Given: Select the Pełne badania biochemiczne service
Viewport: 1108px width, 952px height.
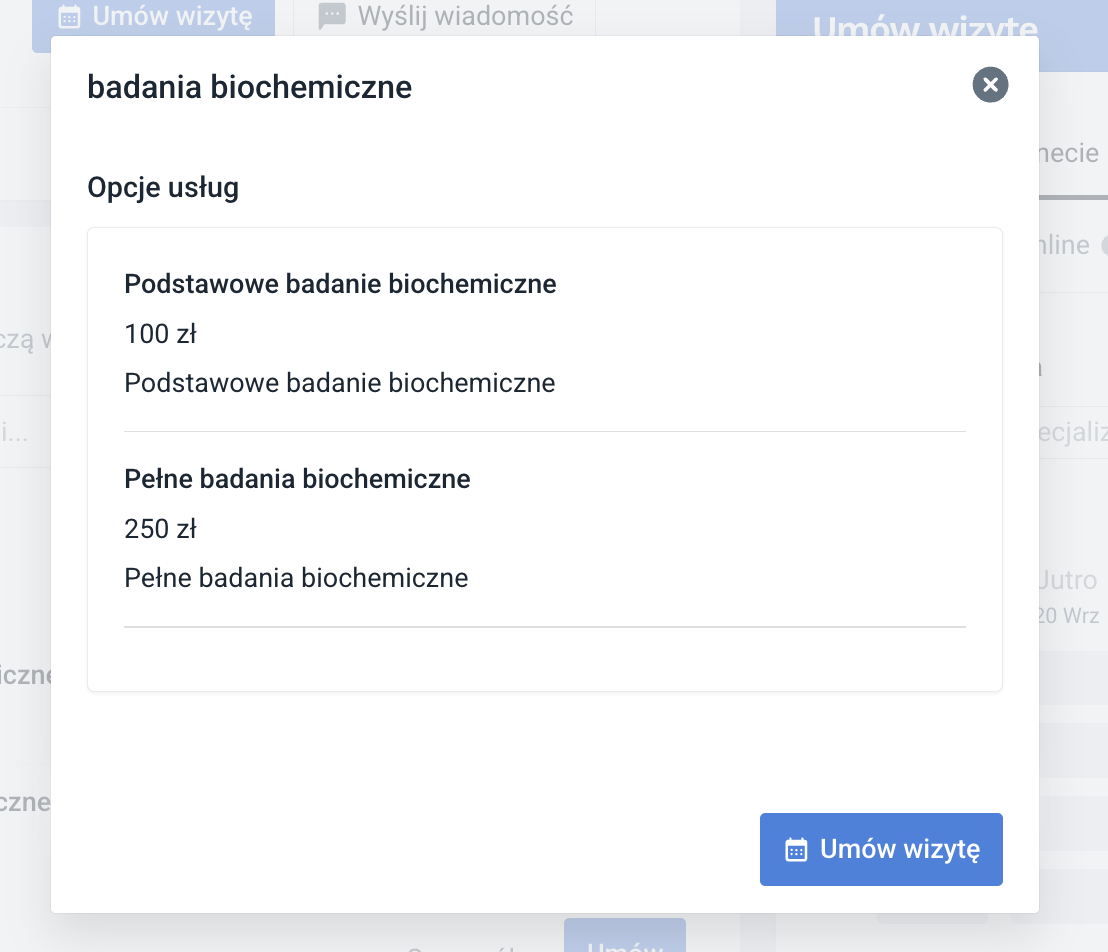Looking at the screenshot, I should tap(297, 478).
